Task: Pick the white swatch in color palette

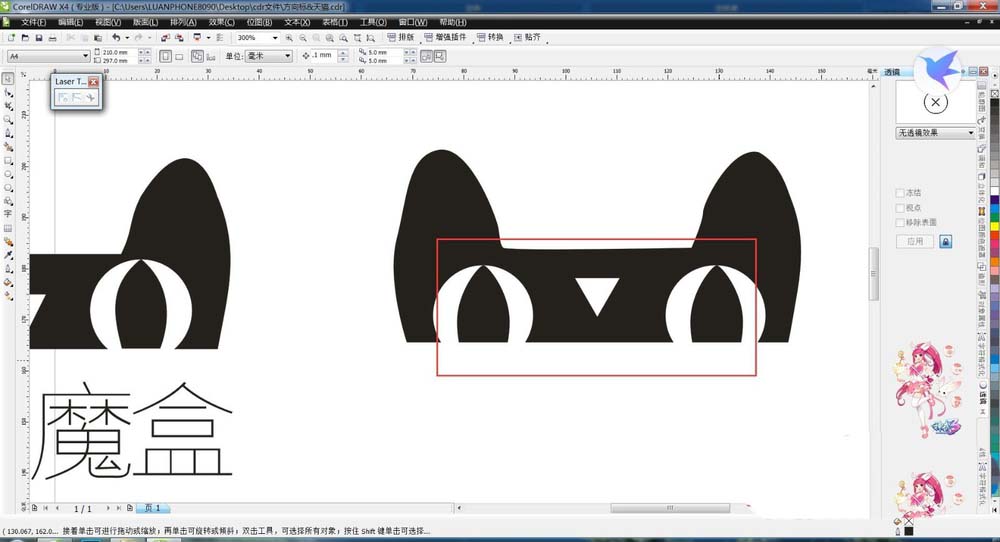Action: [x=994, y=191]
